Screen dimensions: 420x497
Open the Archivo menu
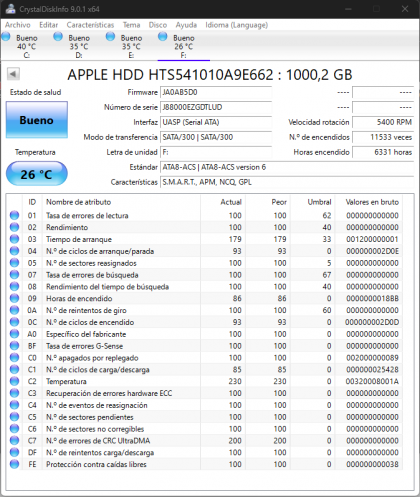pos(18,25)
